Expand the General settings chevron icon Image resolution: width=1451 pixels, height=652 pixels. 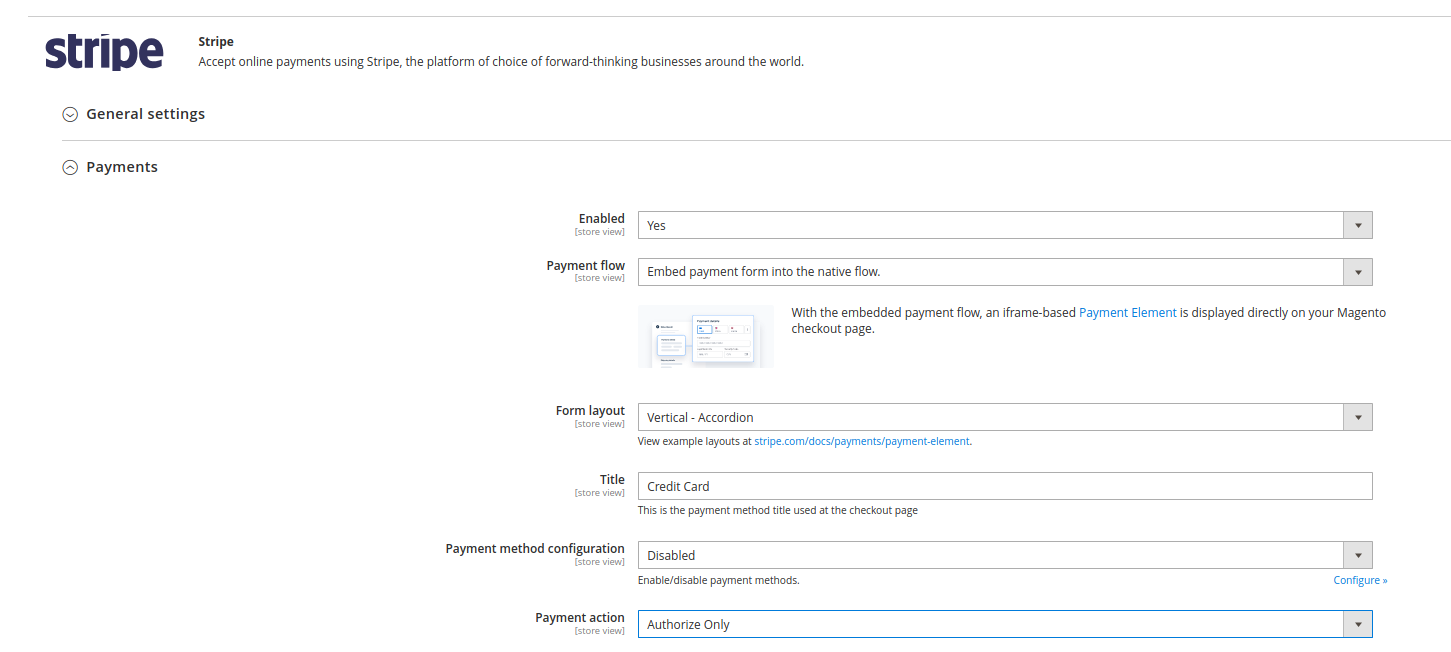coord(70,114)
